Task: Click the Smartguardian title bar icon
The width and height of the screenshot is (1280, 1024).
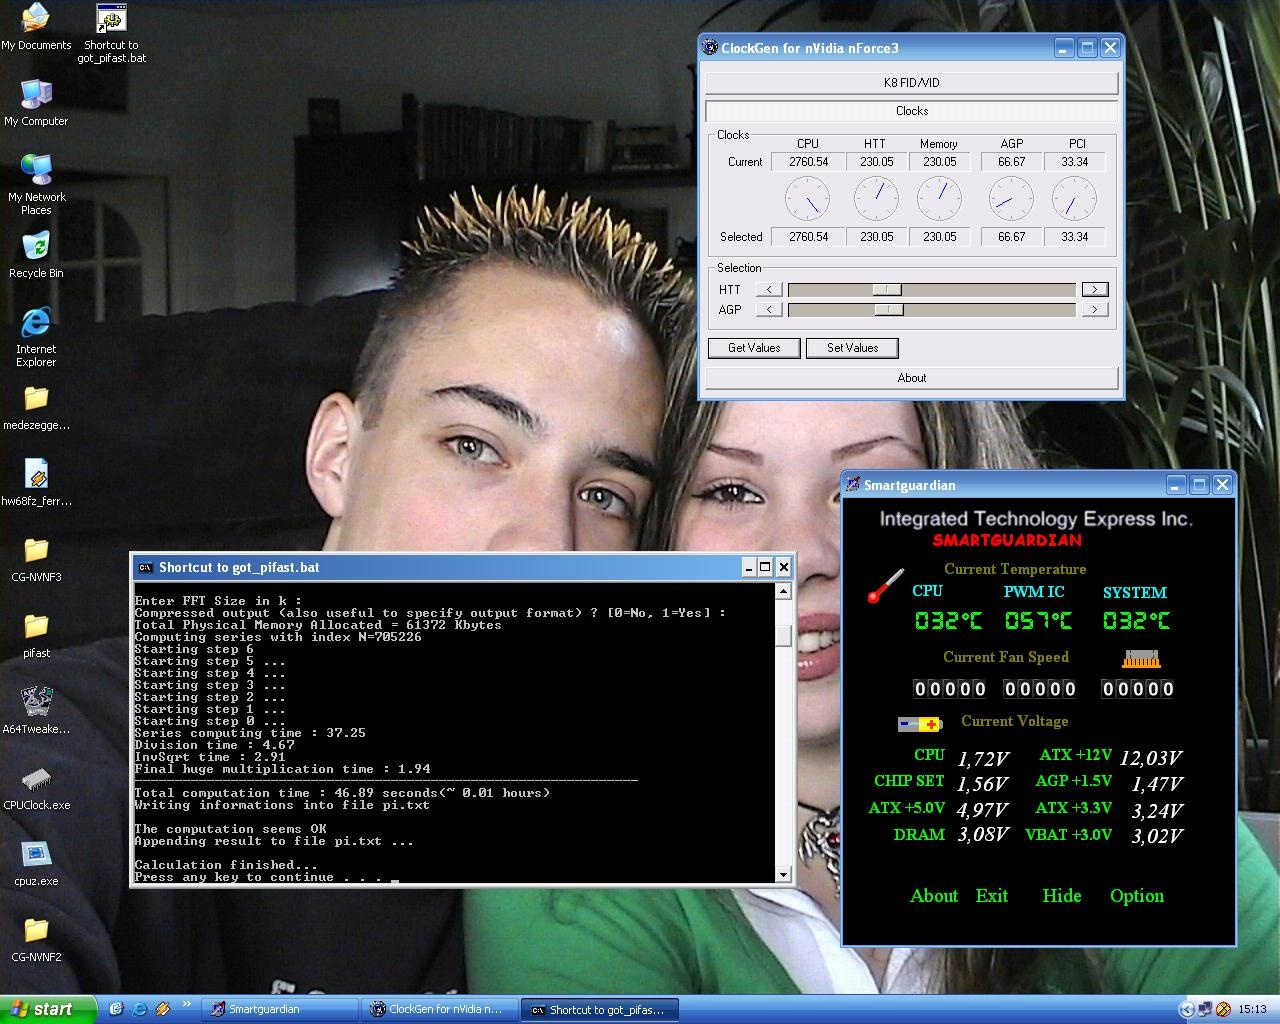Action: tap(853, 485)
